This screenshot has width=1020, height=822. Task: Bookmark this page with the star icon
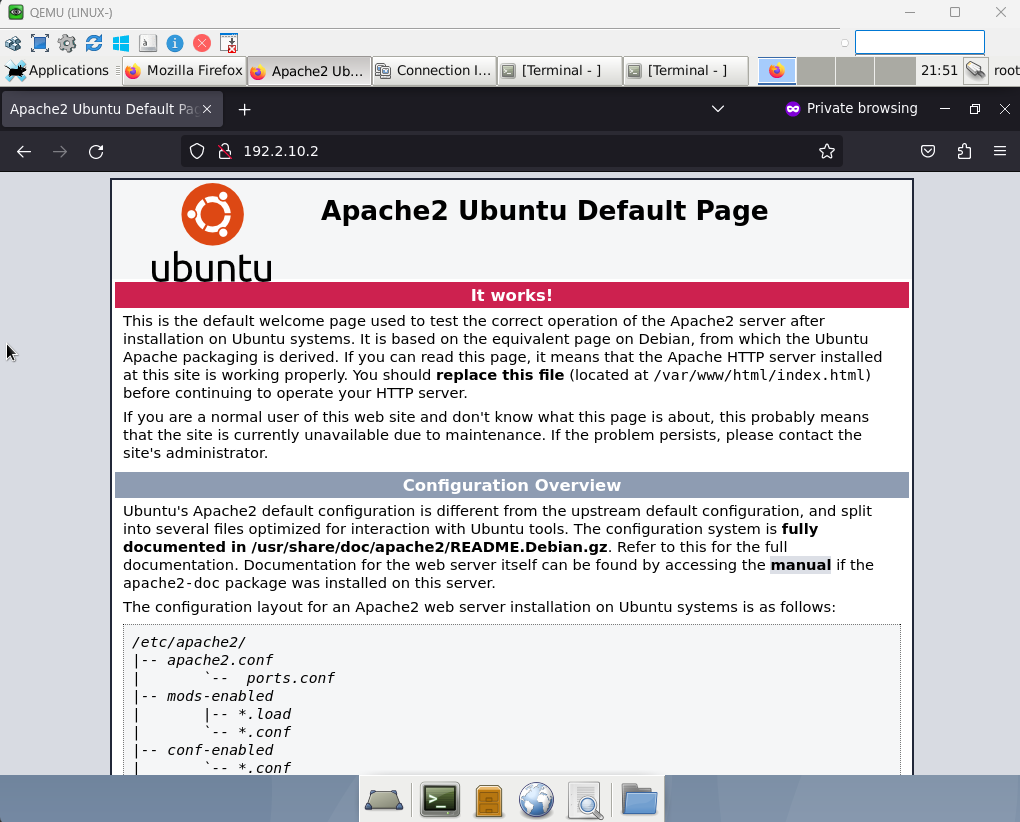coord(827,152)
